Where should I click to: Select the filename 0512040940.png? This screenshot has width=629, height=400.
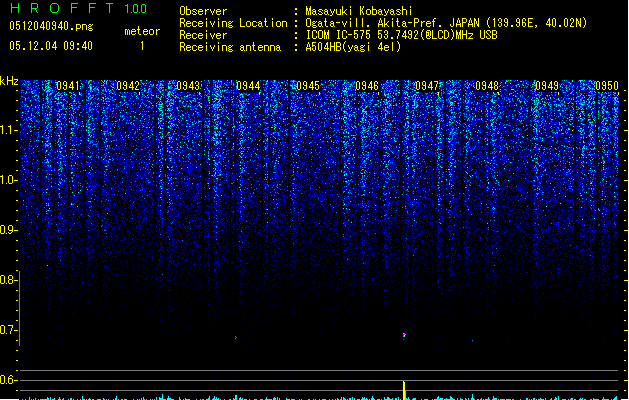pos(51,26)
